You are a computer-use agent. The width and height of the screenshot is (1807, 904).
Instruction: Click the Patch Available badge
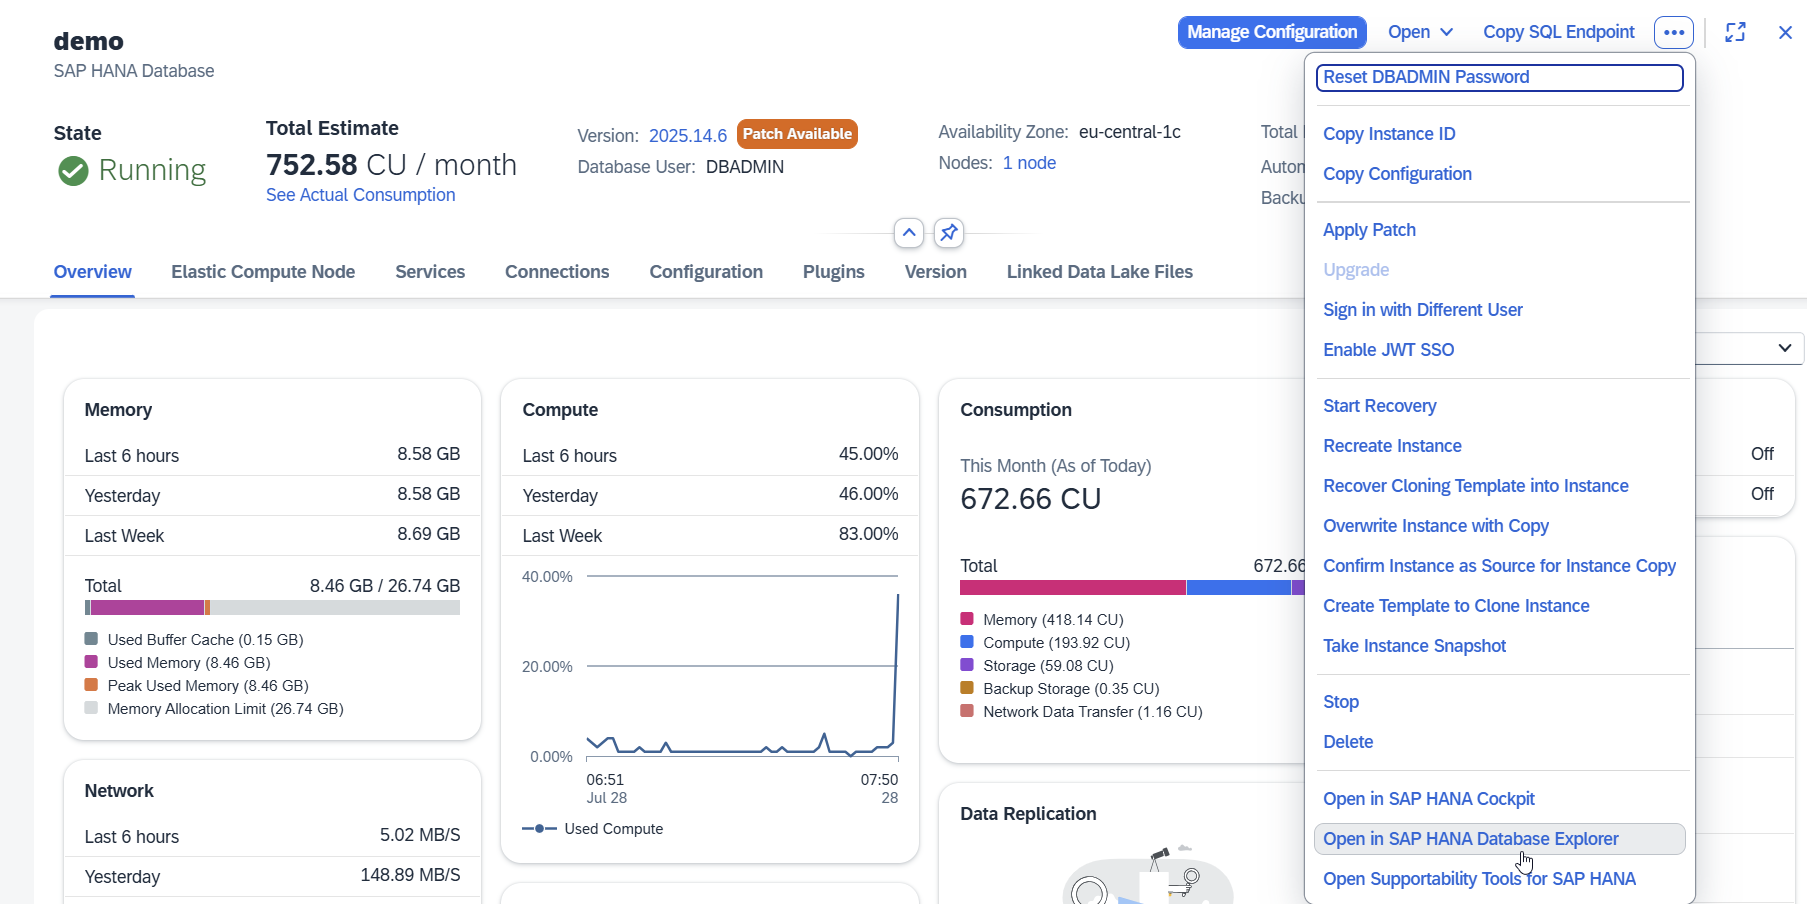click(x=797, y=134)
